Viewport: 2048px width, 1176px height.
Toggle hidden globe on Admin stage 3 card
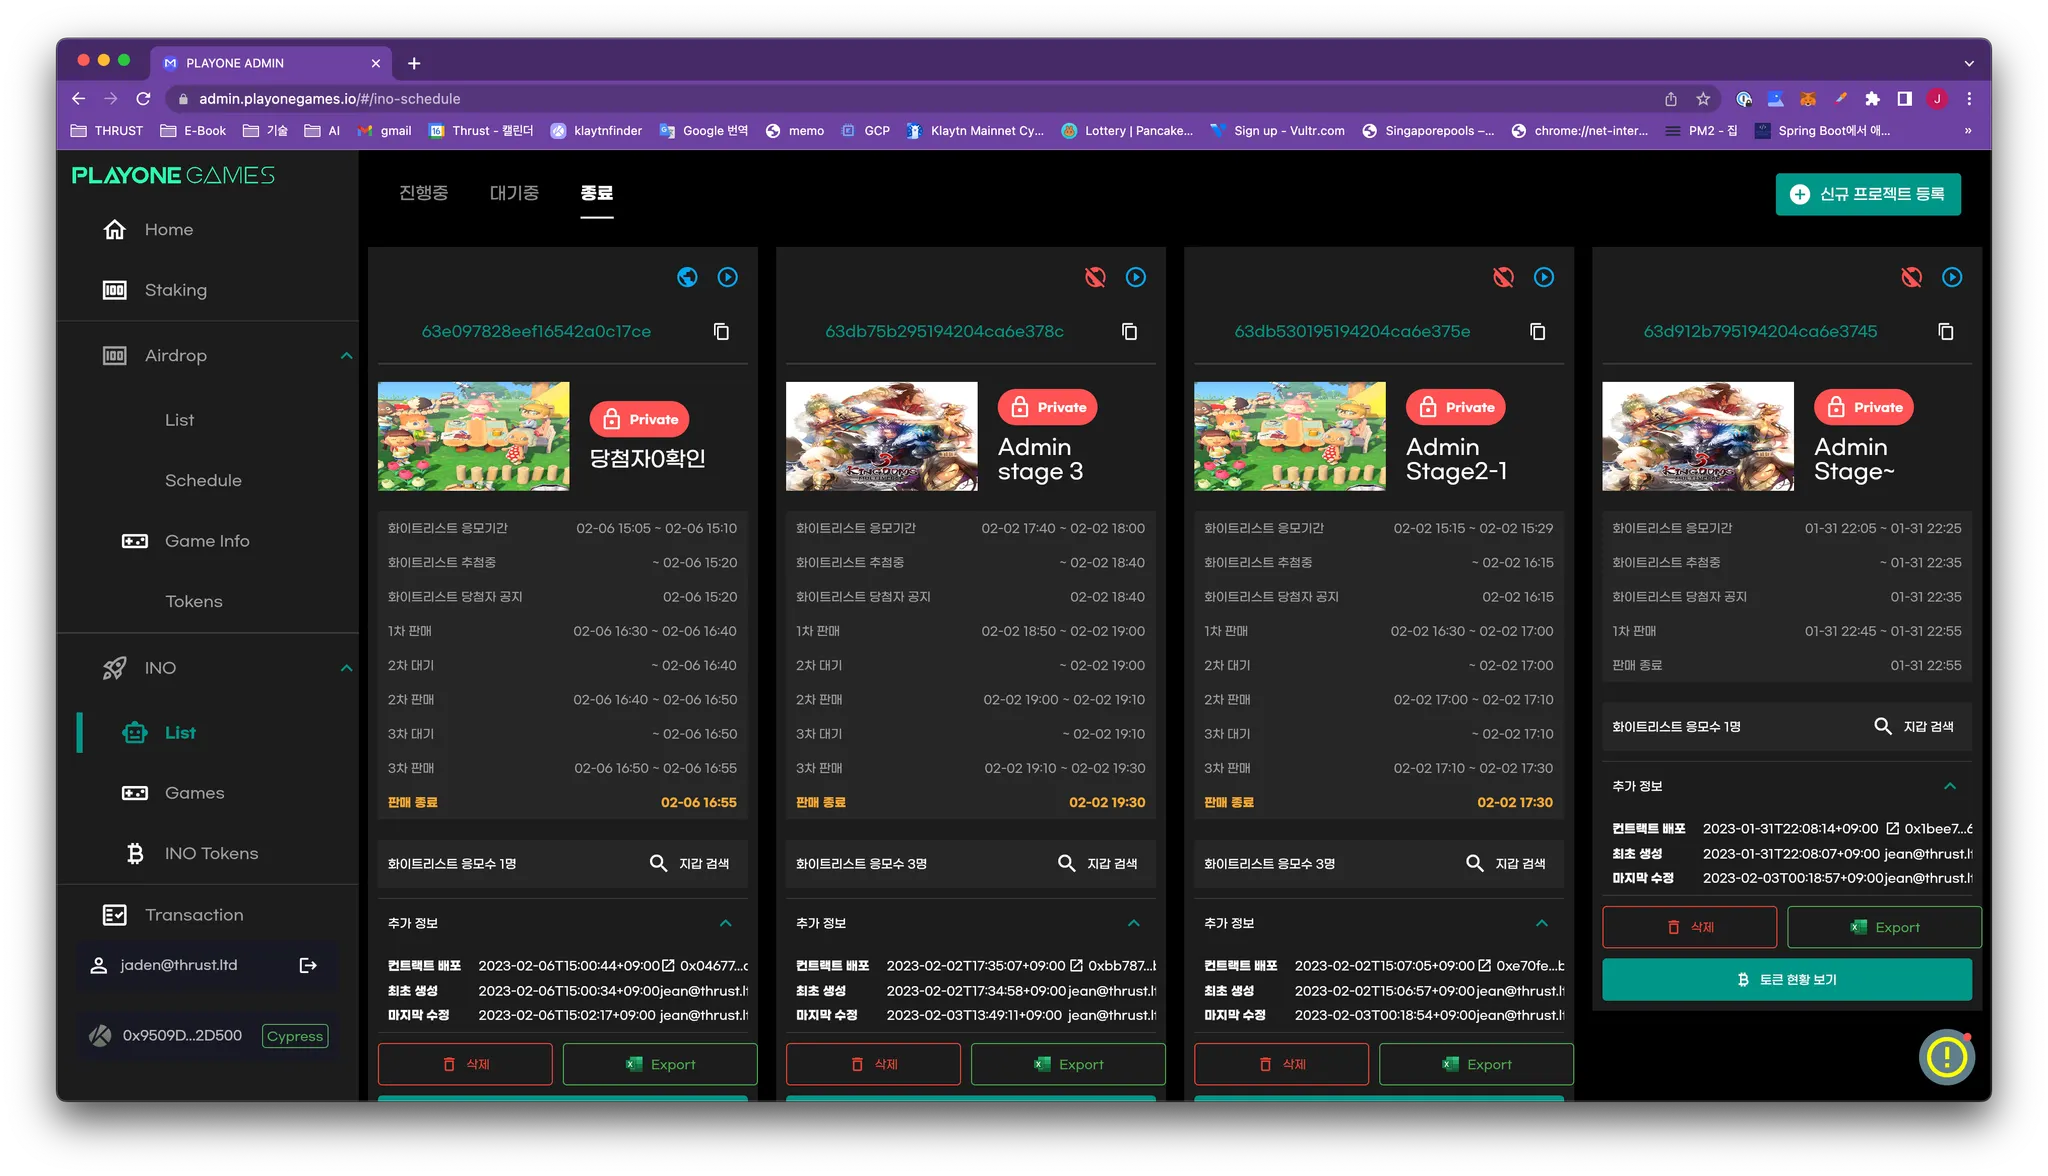point(1095,277)
